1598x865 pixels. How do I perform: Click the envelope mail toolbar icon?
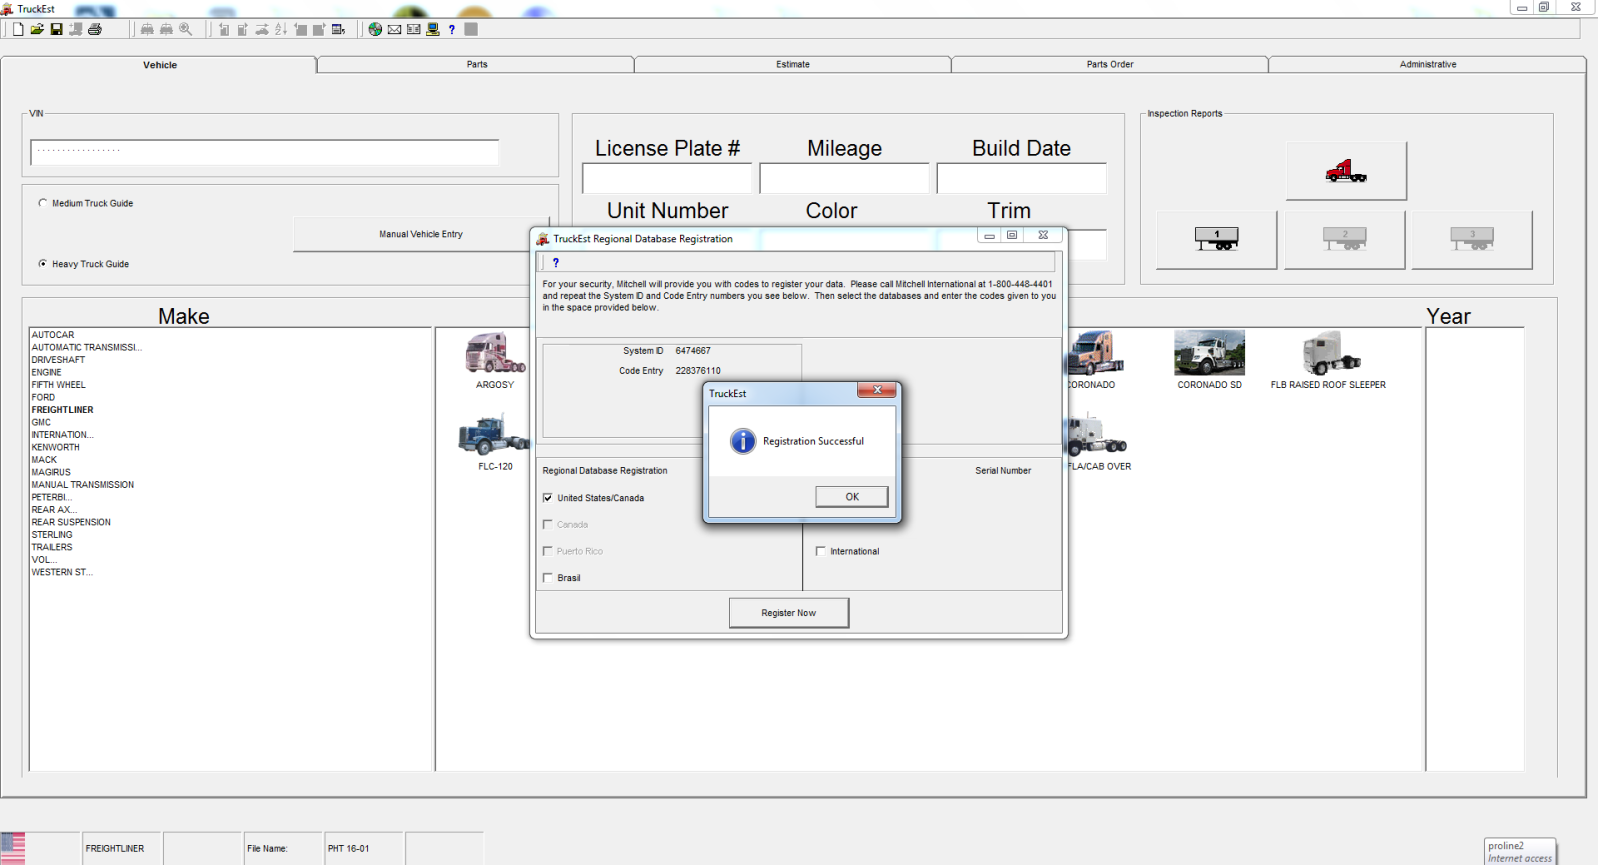click(x=394, y=29)
